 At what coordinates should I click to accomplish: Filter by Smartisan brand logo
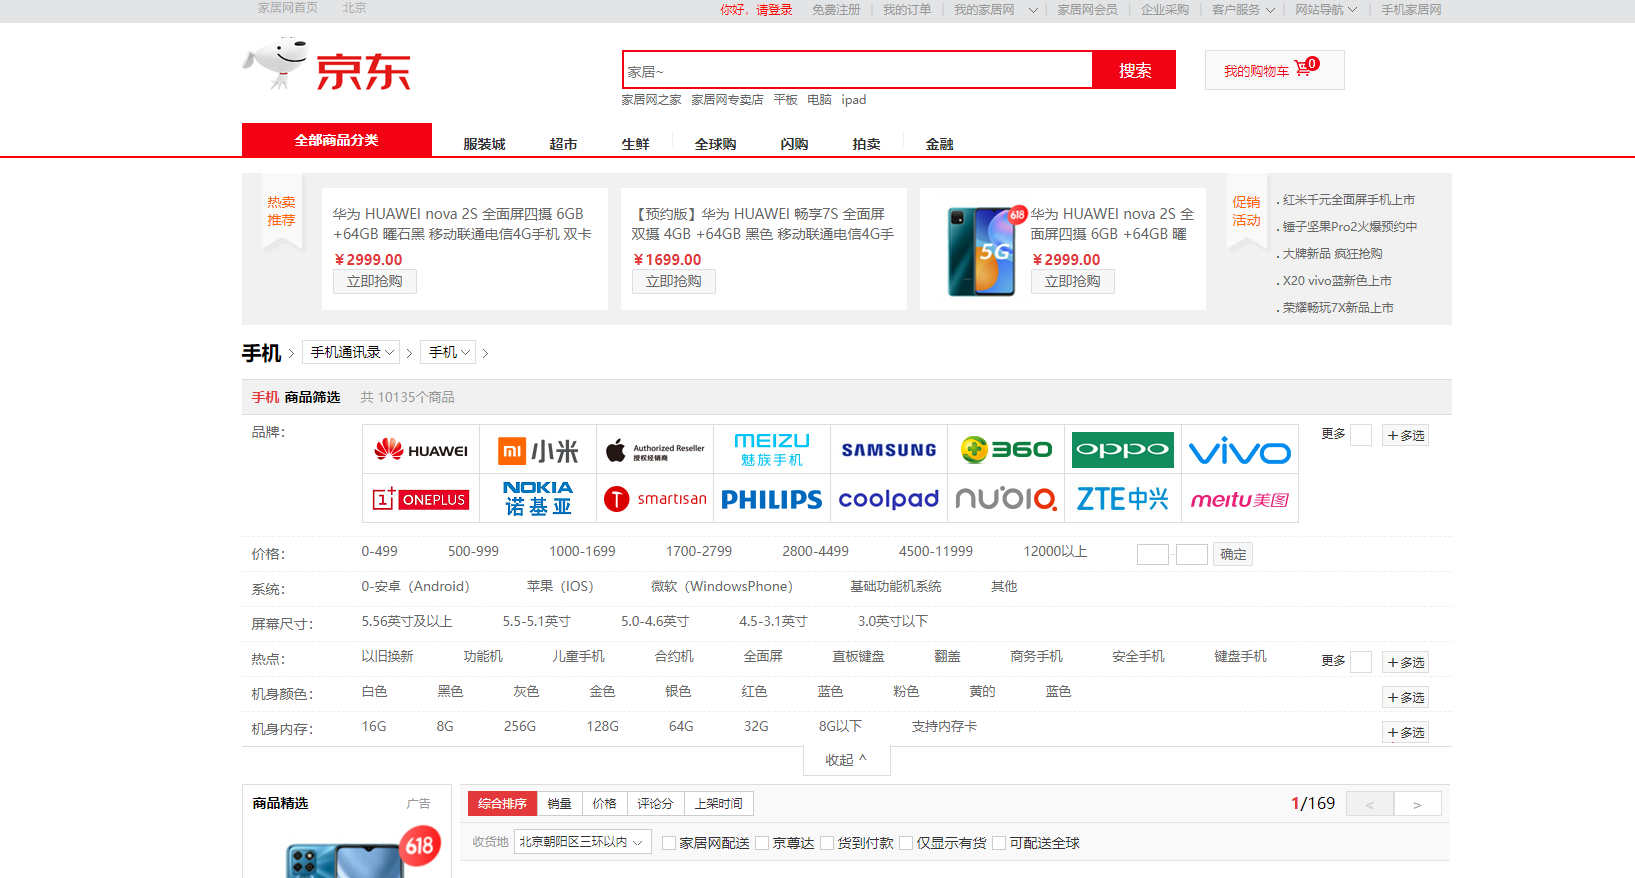tap(655, 499)
